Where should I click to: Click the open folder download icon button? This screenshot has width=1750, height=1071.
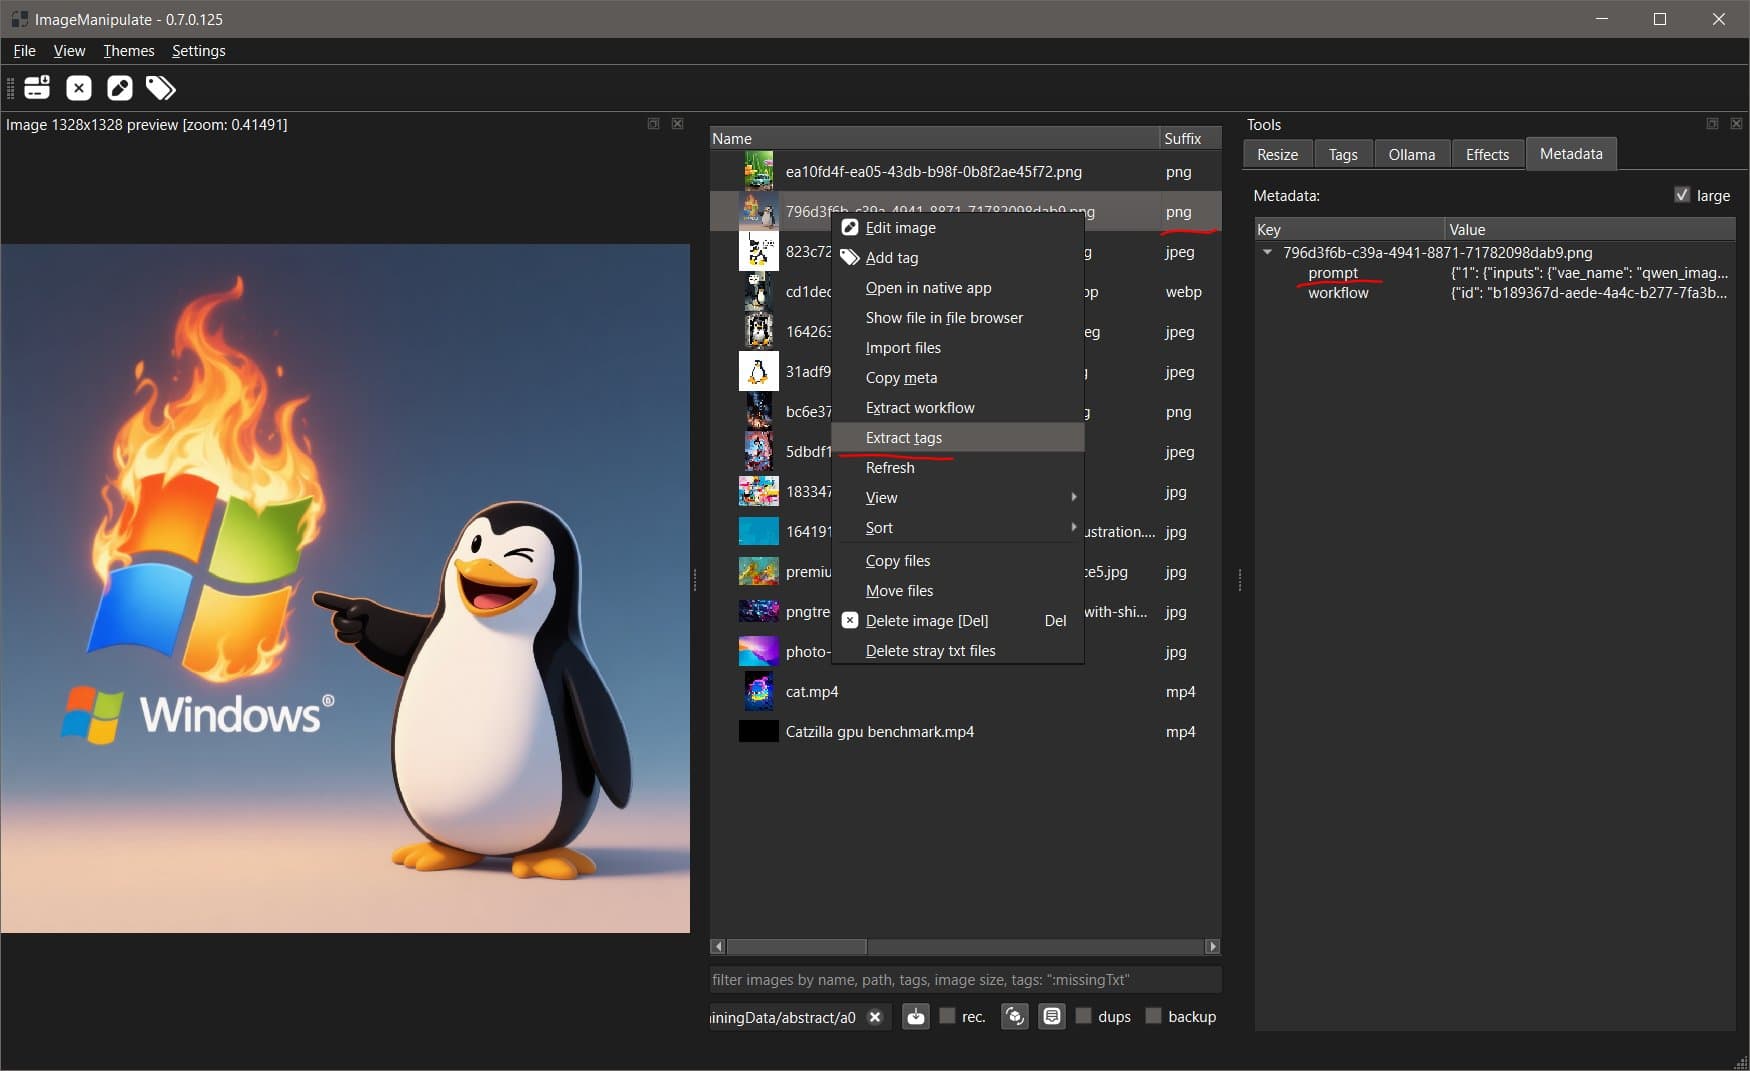click(916, 1017)
